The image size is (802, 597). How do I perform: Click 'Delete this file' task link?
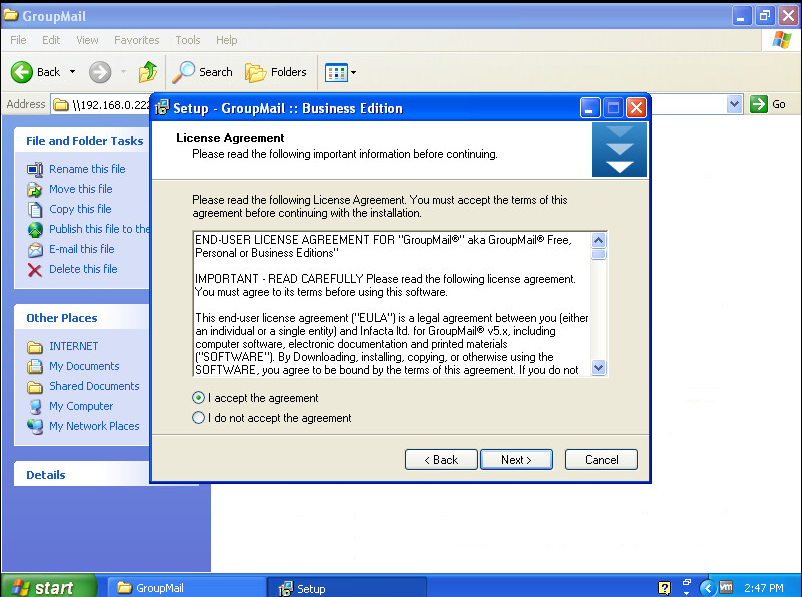83,269
